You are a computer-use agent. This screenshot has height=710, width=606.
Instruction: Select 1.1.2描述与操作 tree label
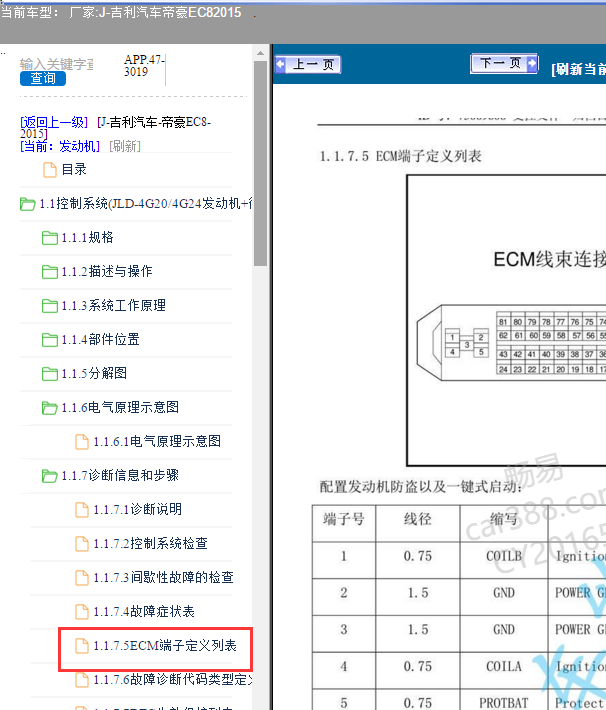pyautogui.click(x=107, y=271)
